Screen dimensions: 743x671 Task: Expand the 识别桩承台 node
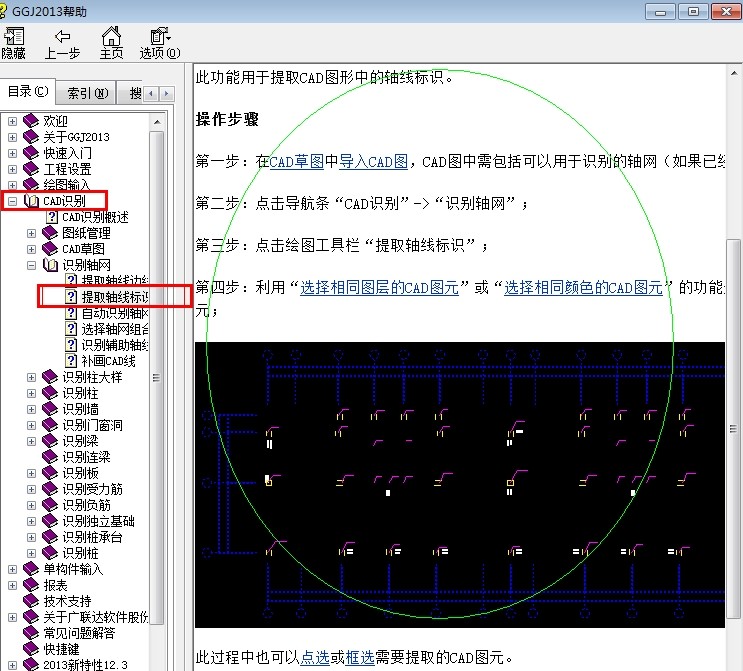point(31,537)
